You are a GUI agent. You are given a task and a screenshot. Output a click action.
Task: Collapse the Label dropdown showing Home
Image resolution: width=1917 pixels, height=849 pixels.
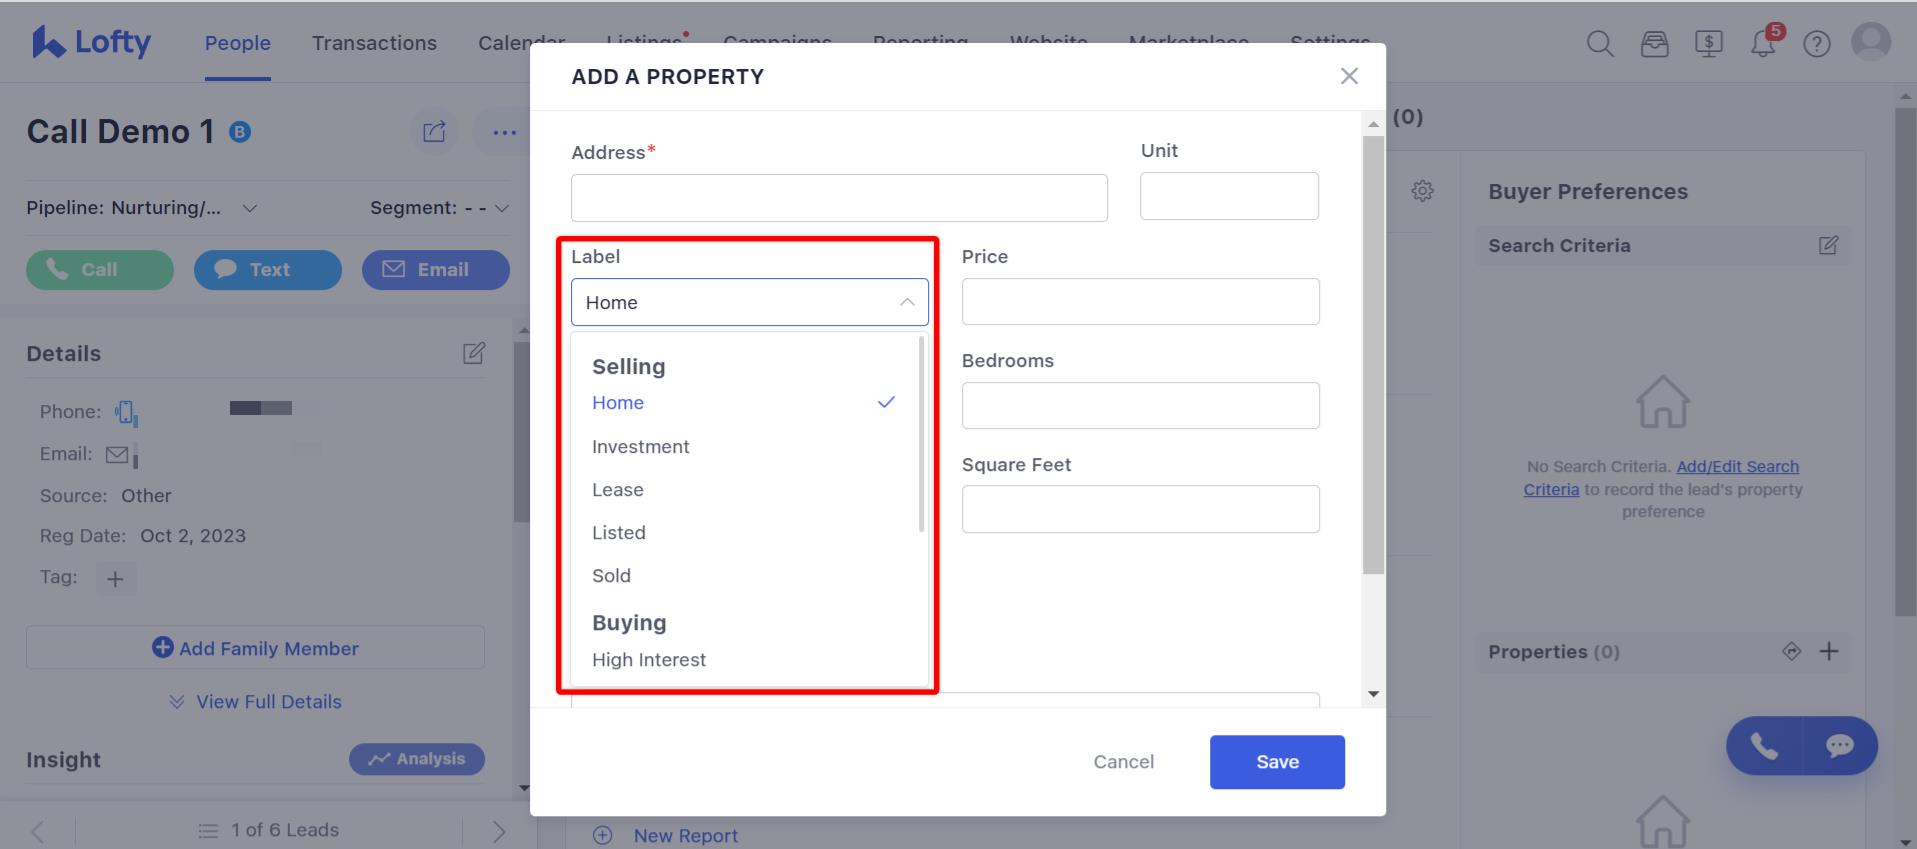[x=750, y=302]
